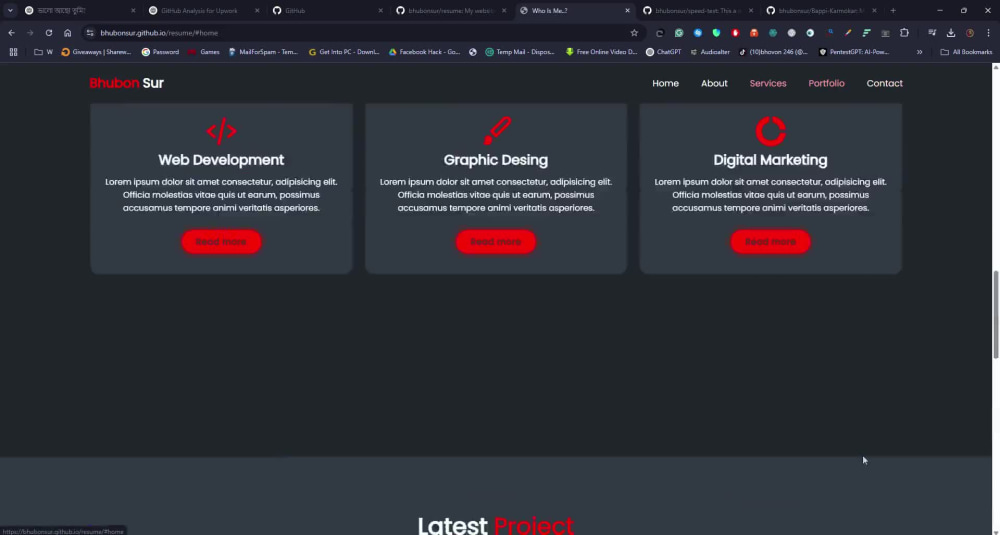Open the (10)bhovon 246 TikTok bookmark

773,52
